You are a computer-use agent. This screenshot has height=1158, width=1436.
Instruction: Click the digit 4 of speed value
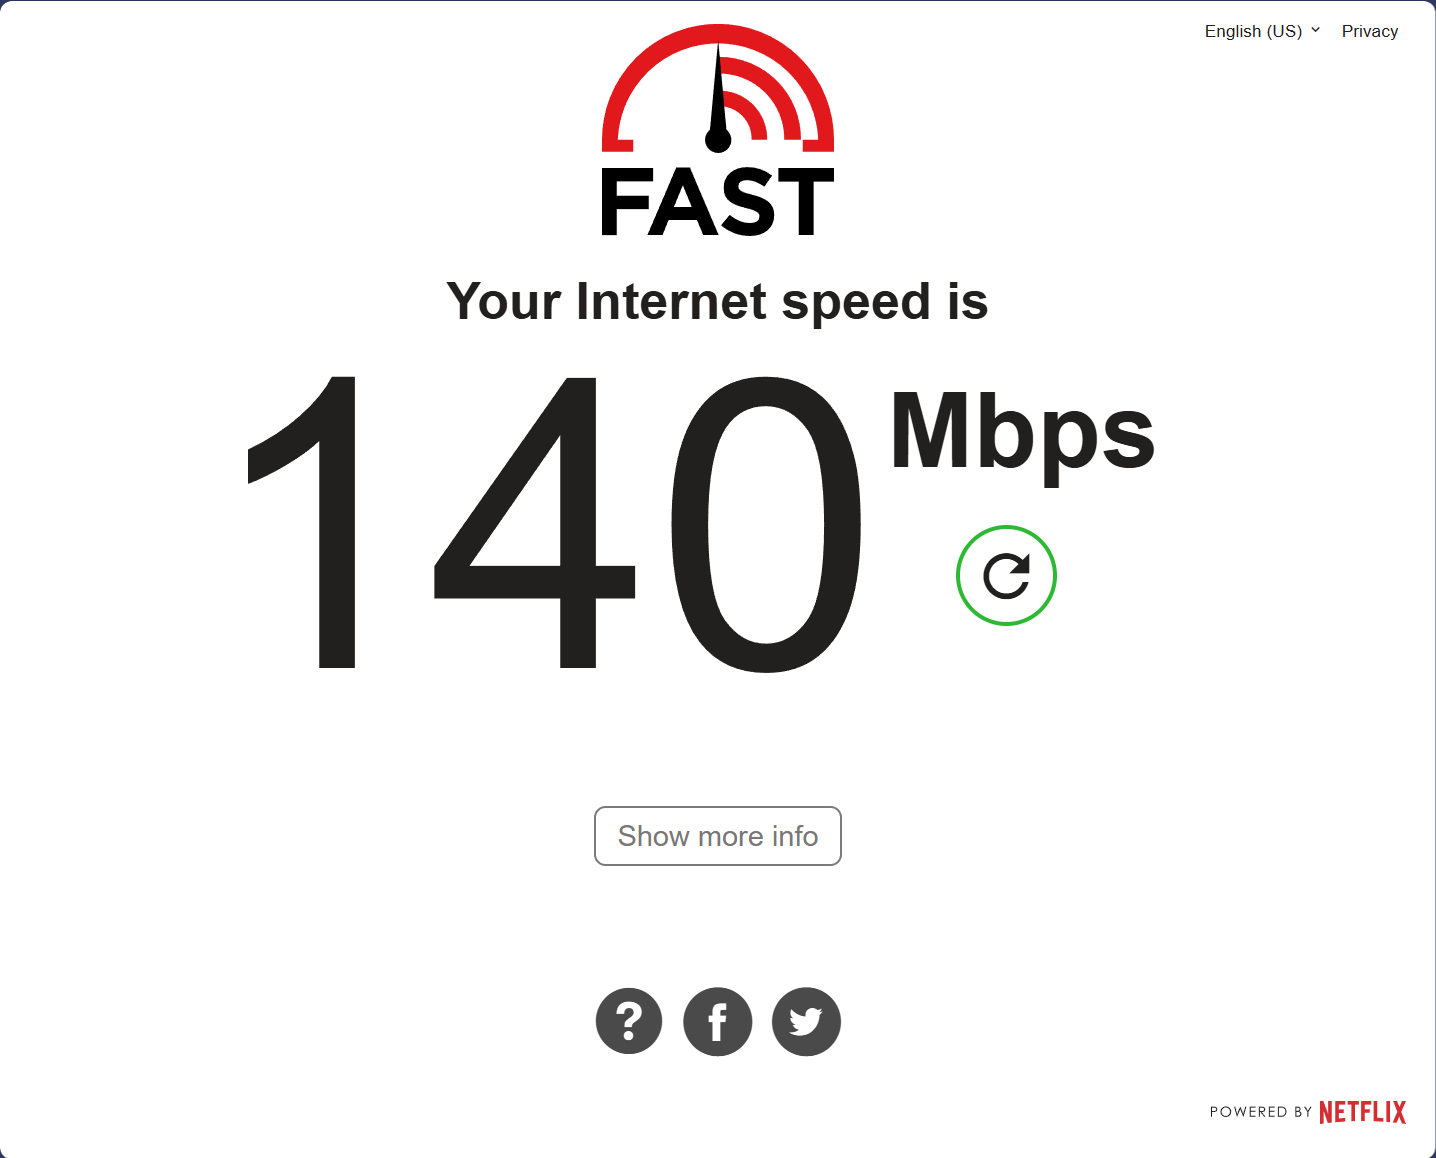[x=535, y=523]
